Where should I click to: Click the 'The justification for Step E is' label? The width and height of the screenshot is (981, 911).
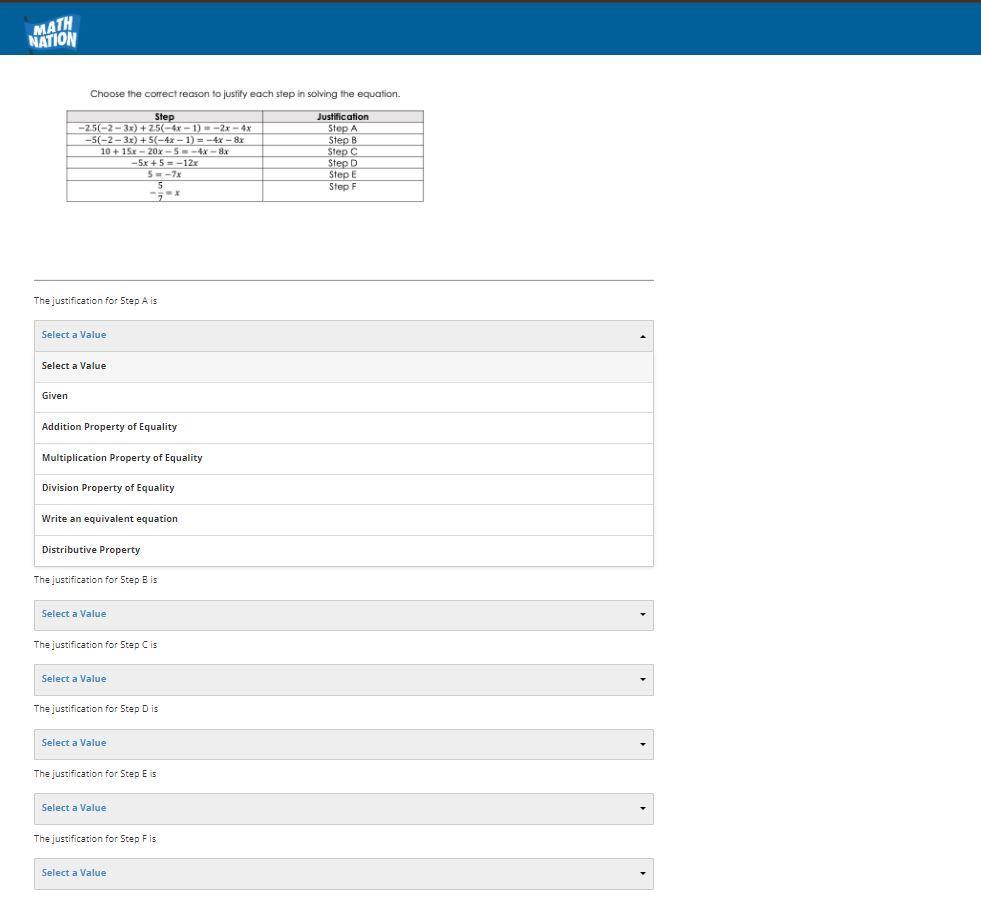[95, 774]
